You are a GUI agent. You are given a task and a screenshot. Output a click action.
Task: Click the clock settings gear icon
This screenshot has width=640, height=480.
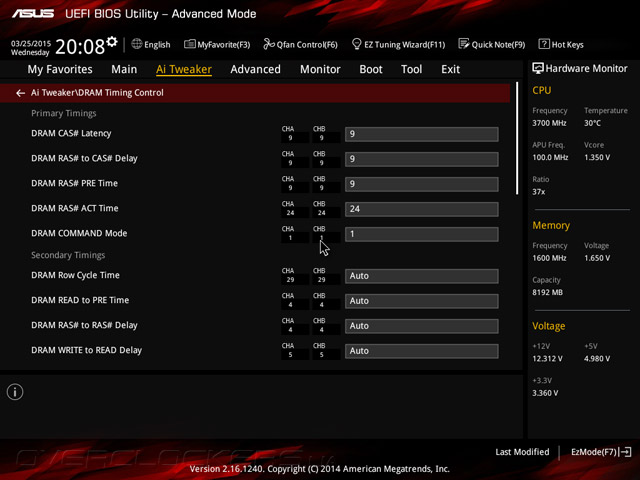[x=112, y=42]
